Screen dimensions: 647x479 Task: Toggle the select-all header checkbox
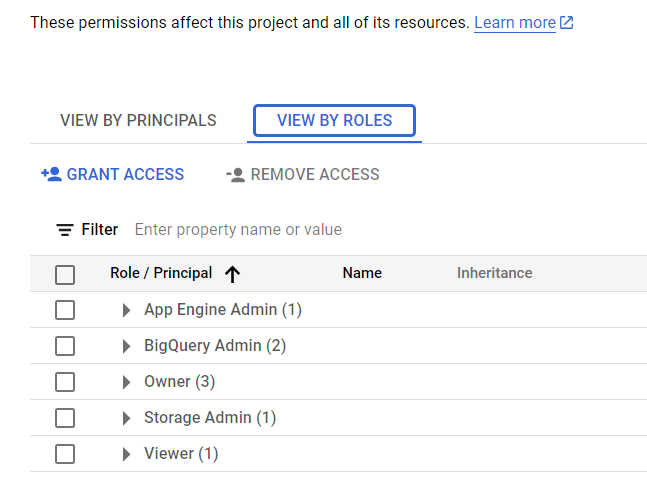pyautogui.click(x=65, y=274)
